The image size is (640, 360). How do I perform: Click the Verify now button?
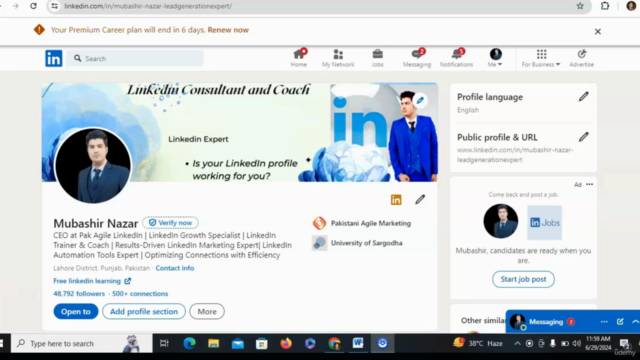click(171, 222)
